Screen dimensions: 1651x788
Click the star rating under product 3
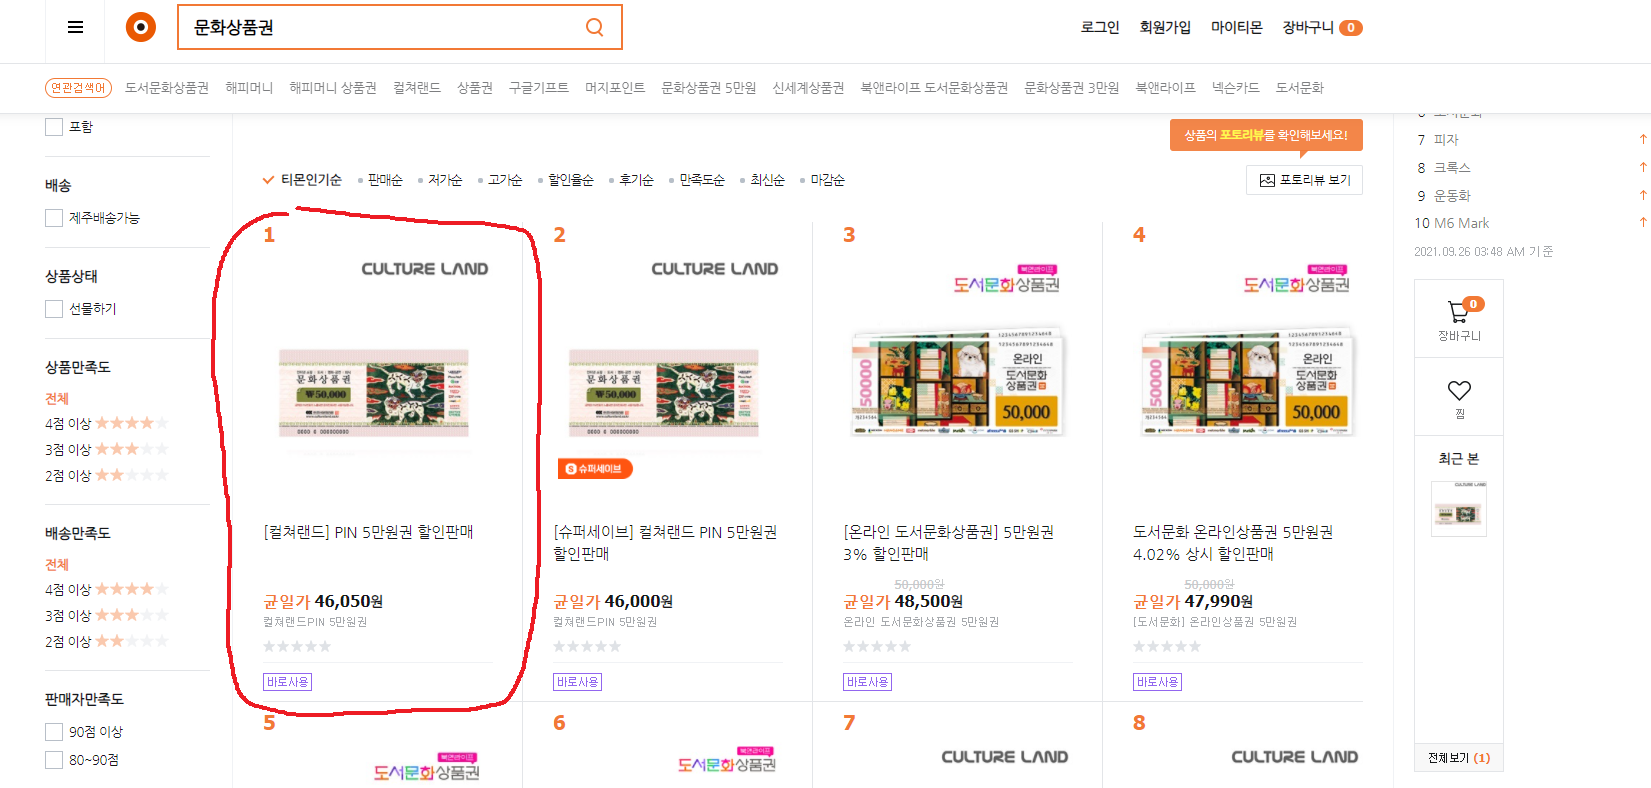[x=877, y=647]
